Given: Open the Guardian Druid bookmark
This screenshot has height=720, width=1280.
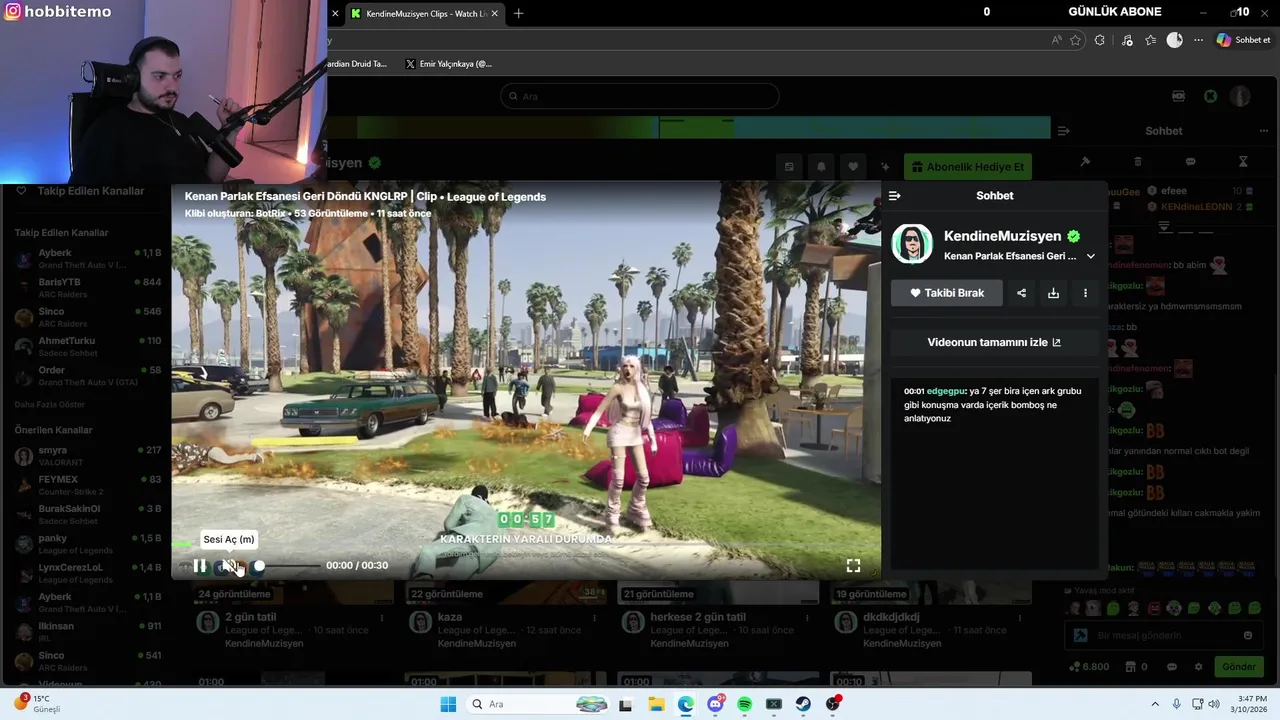Looking at the screenshot, I should click(x=357, y=64).
